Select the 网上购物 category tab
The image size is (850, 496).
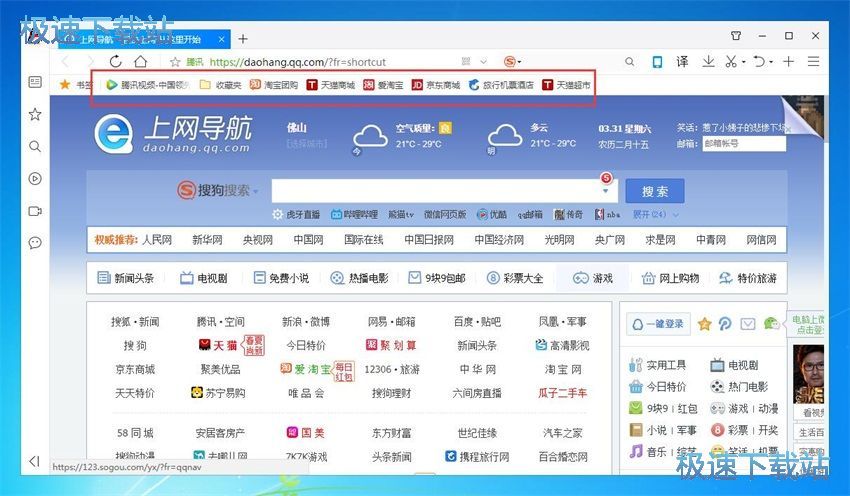coord(671,278)
